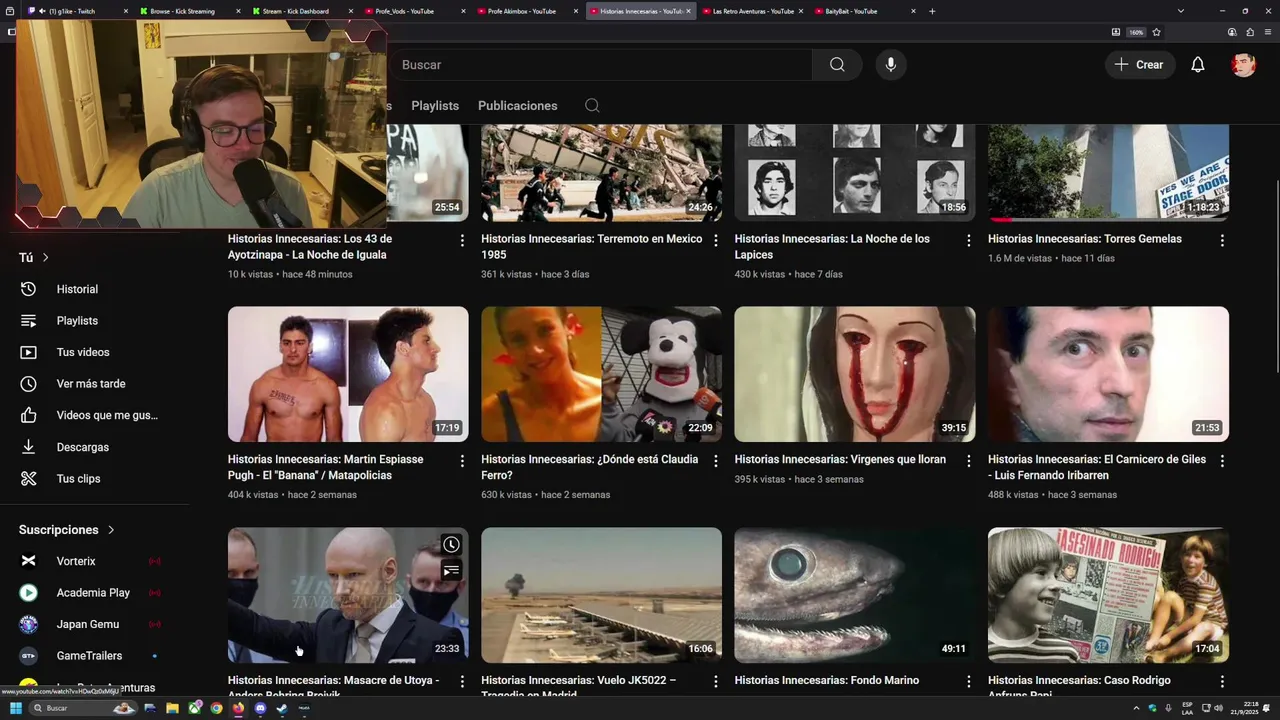Open options menu for Terremoto en Mexico video
This screenshot has width=1280, height=720.
[x=715, y=241]
